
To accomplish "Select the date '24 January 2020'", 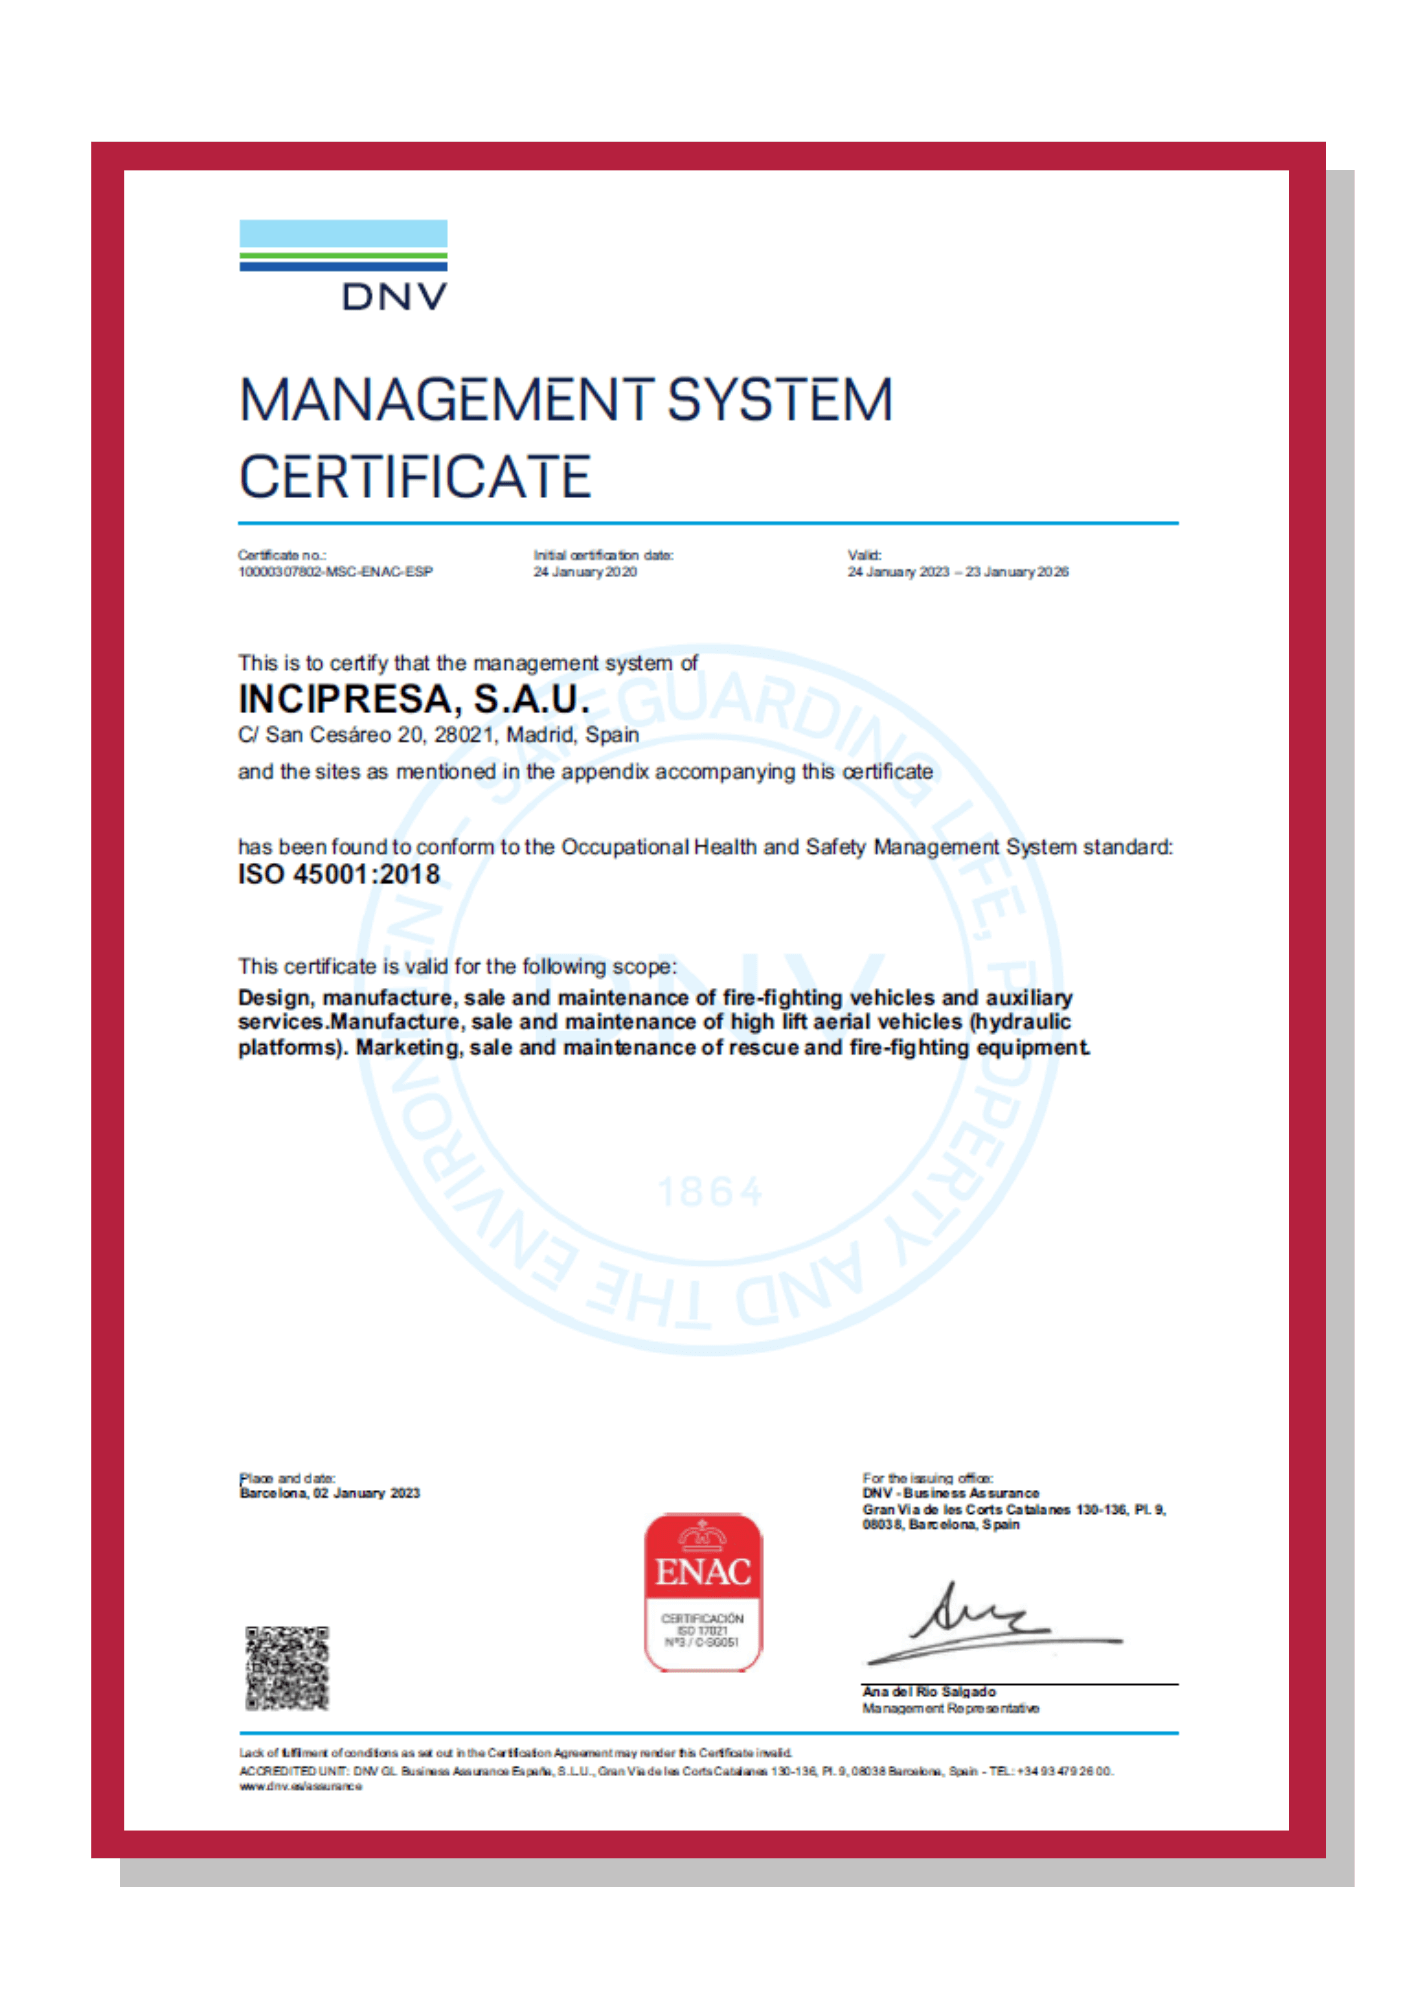I will point(585,572).
